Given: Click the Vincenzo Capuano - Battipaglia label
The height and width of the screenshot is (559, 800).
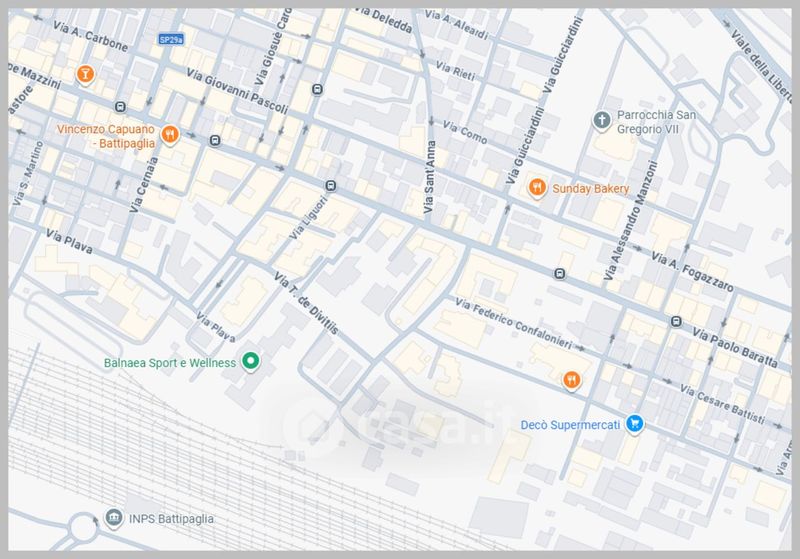Looking at the screenshot, I should click(105, 136).
